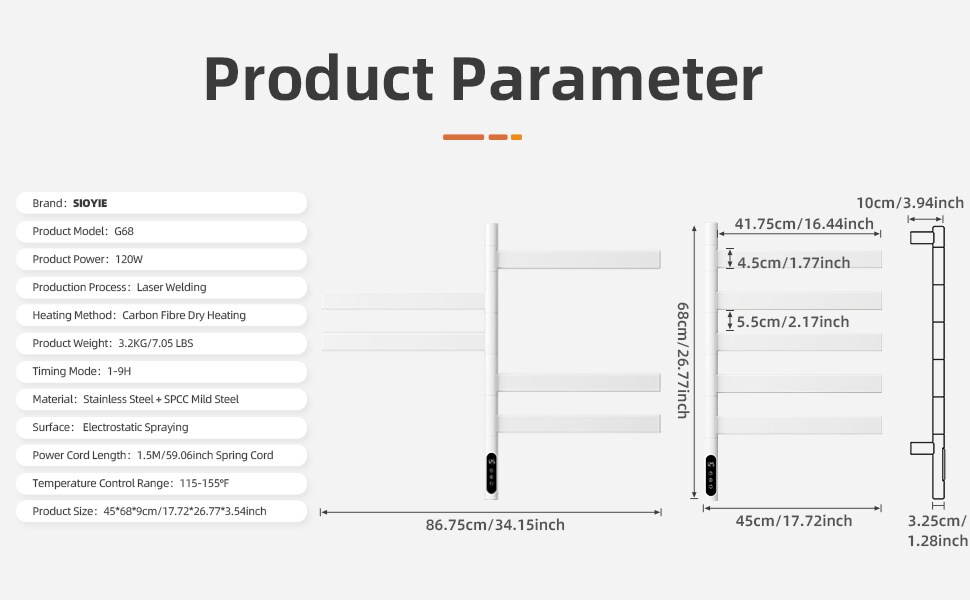Click the Product Size row

click(160, 511)
